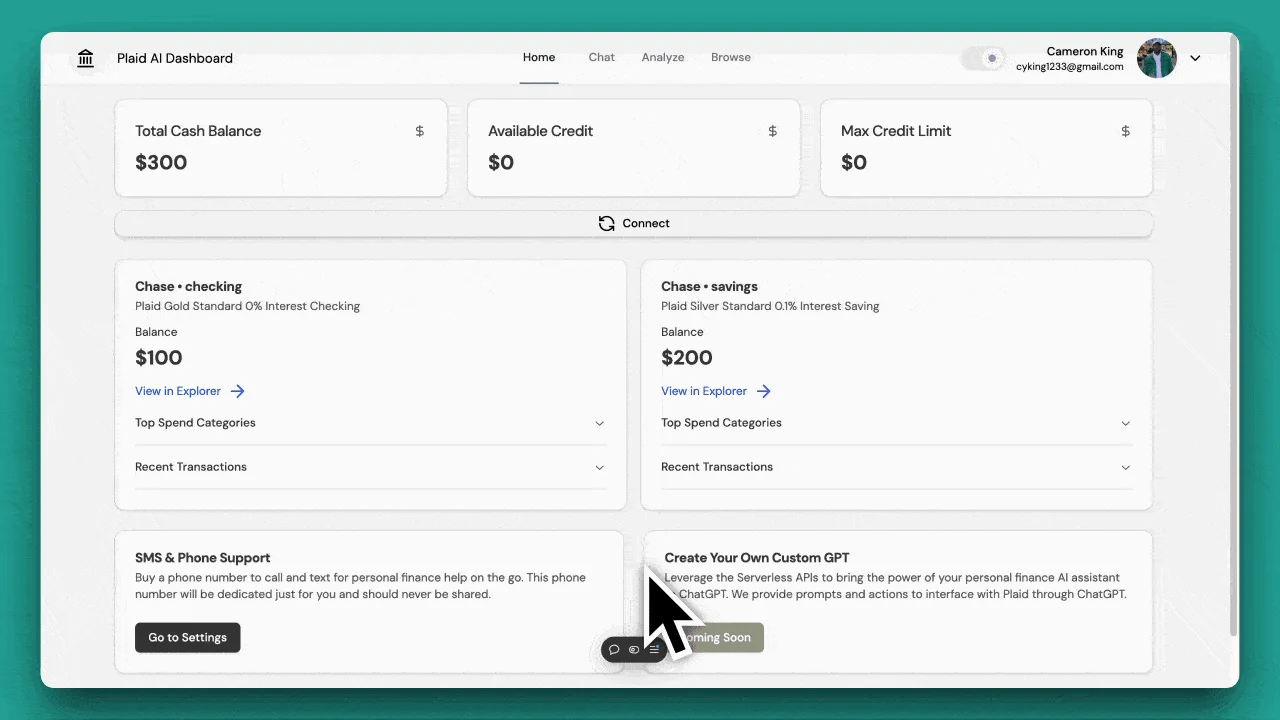Click Cameron King's profile avatar
This screenshot has height=720, width=1280.
(x=1157, y=58)
